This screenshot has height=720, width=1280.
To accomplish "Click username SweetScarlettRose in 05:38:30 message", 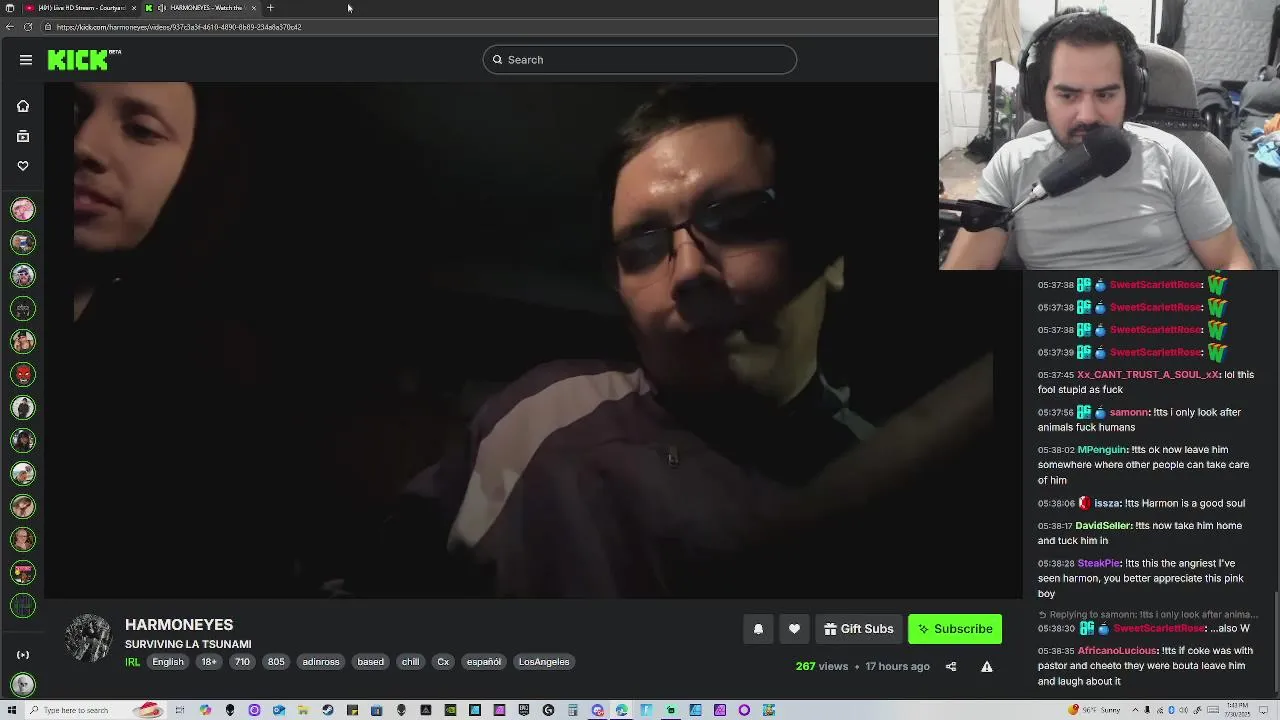I will click(1159, 629).
